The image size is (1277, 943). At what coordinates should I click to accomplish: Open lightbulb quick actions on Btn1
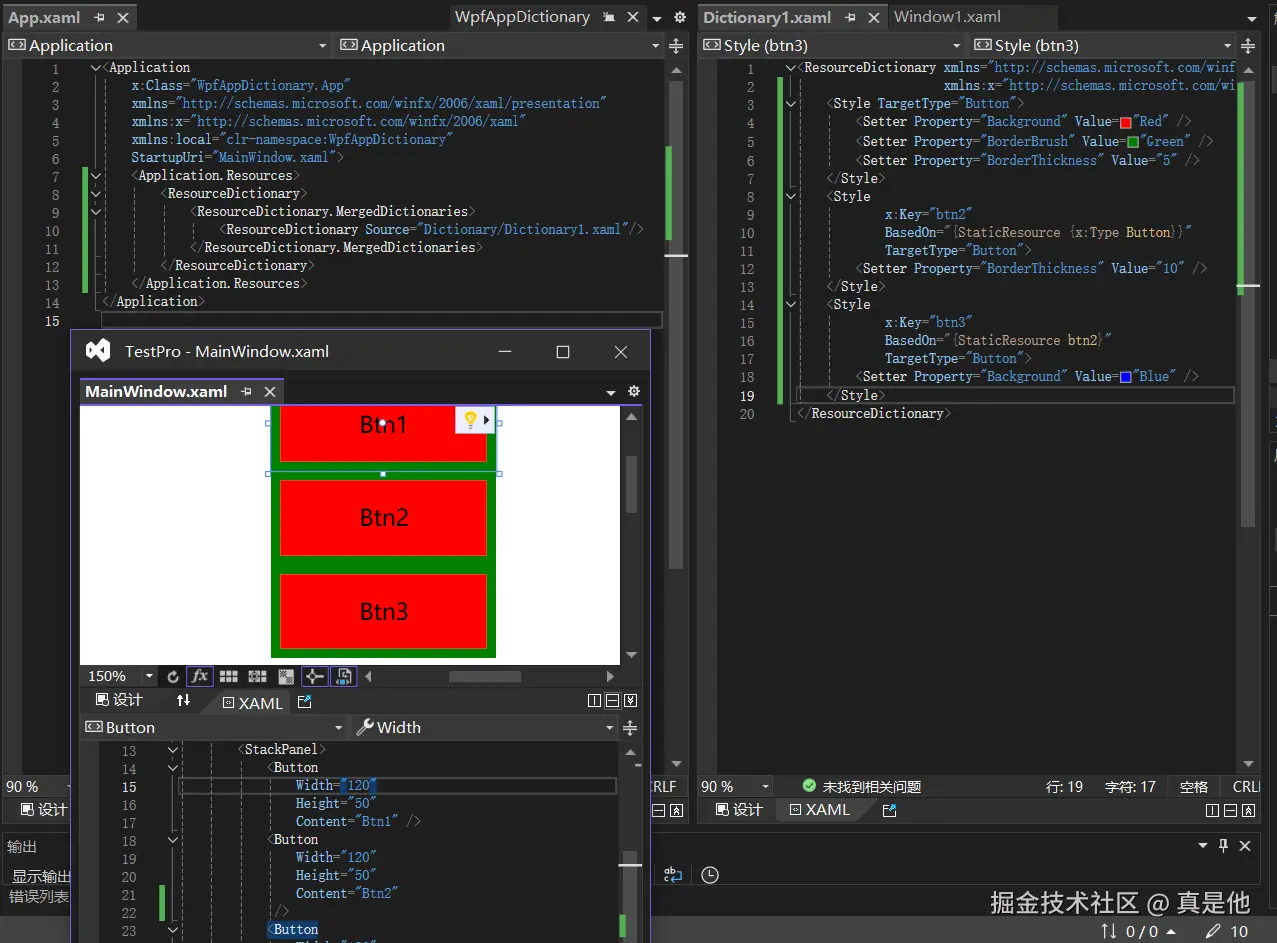[470, 420]
